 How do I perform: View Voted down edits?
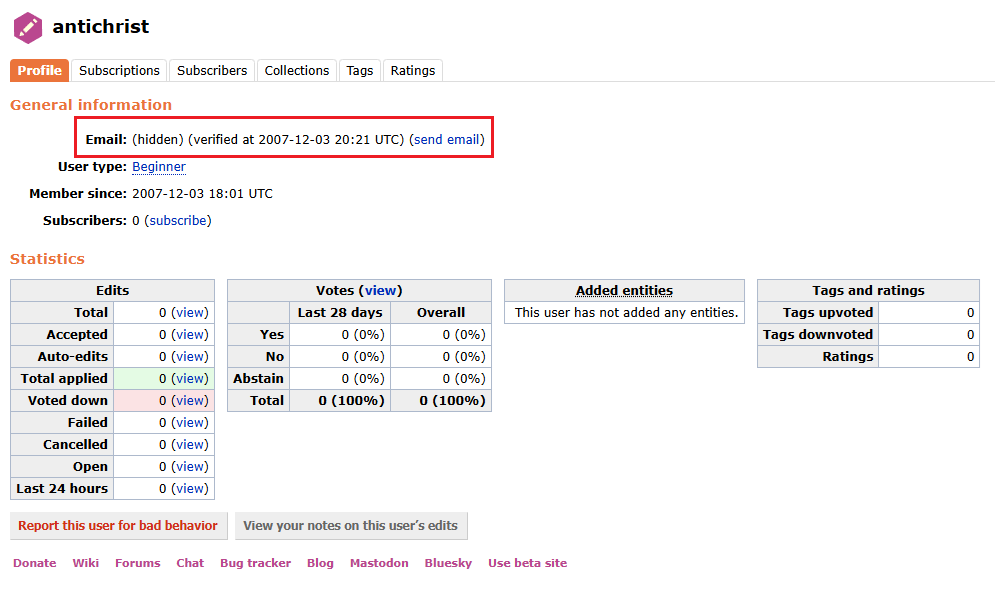[190, 401]
